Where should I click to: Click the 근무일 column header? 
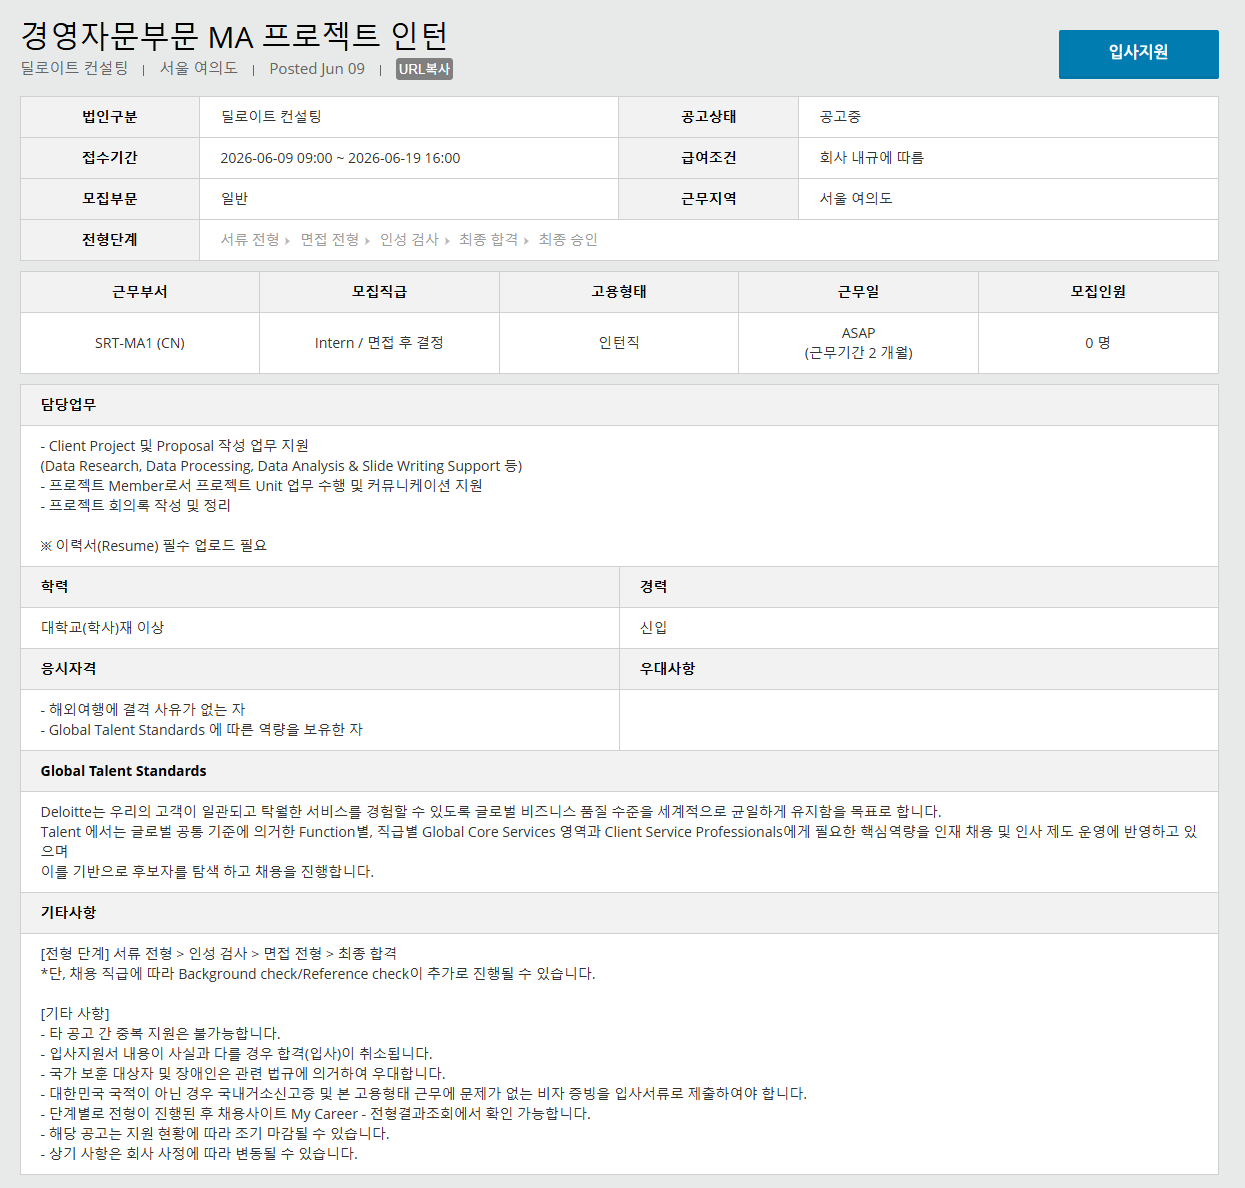tap(859, 292)
